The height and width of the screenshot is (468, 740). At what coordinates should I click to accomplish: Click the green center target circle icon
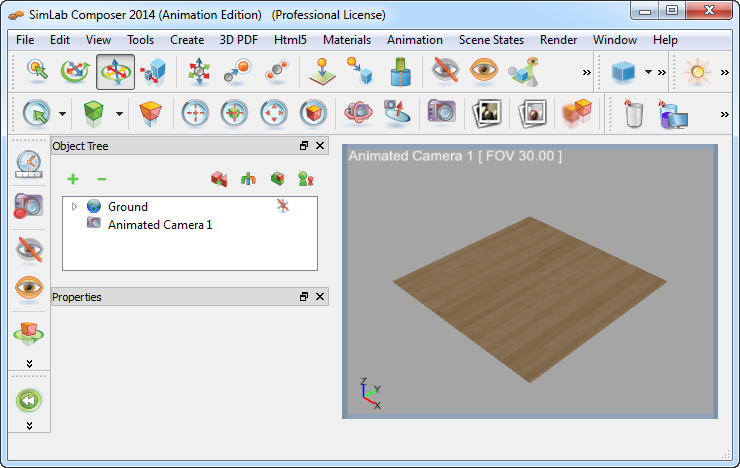[x=235, y=113]
